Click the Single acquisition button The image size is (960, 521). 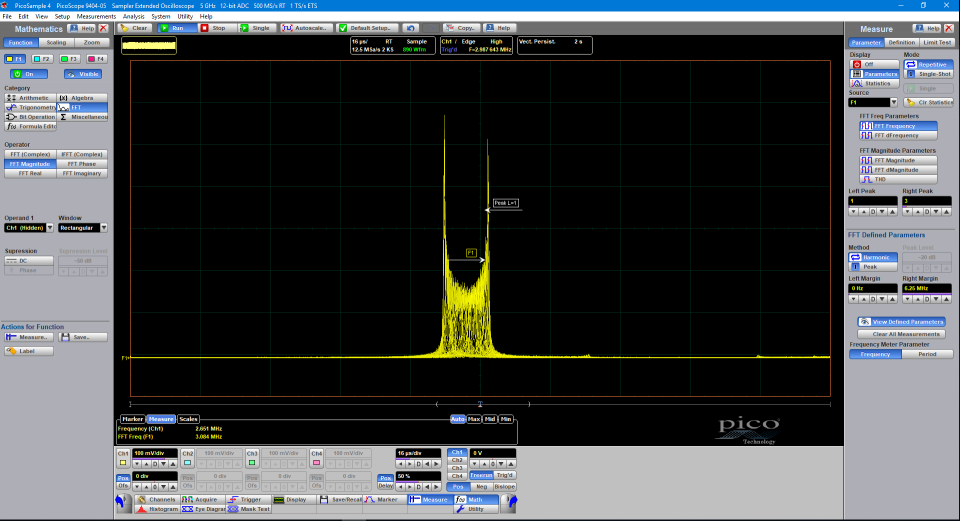[258, 28]
